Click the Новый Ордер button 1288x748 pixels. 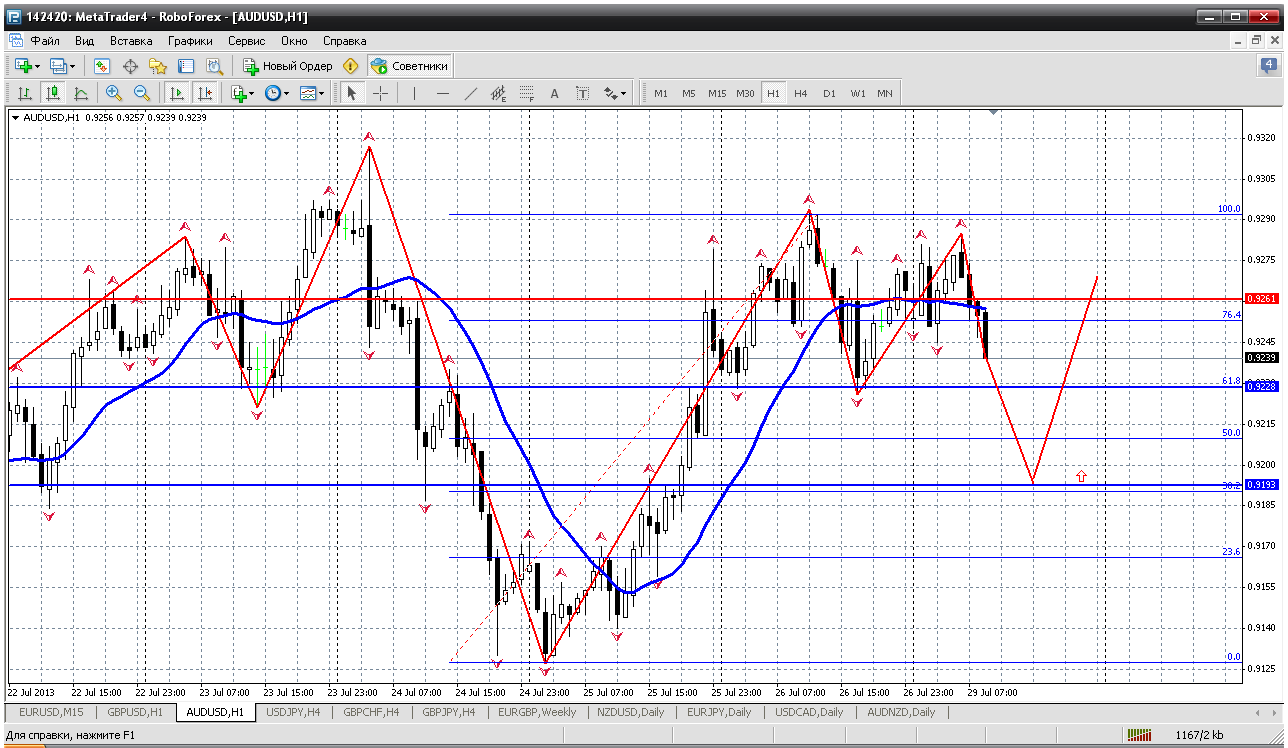(x=287, y=66)
